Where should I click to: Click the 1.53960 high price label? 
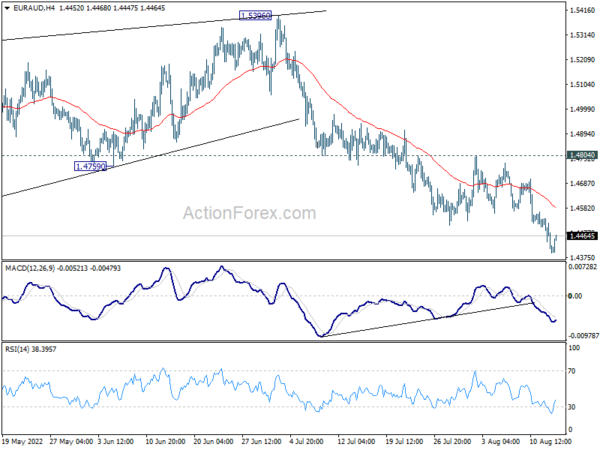[x=255, y=15]
